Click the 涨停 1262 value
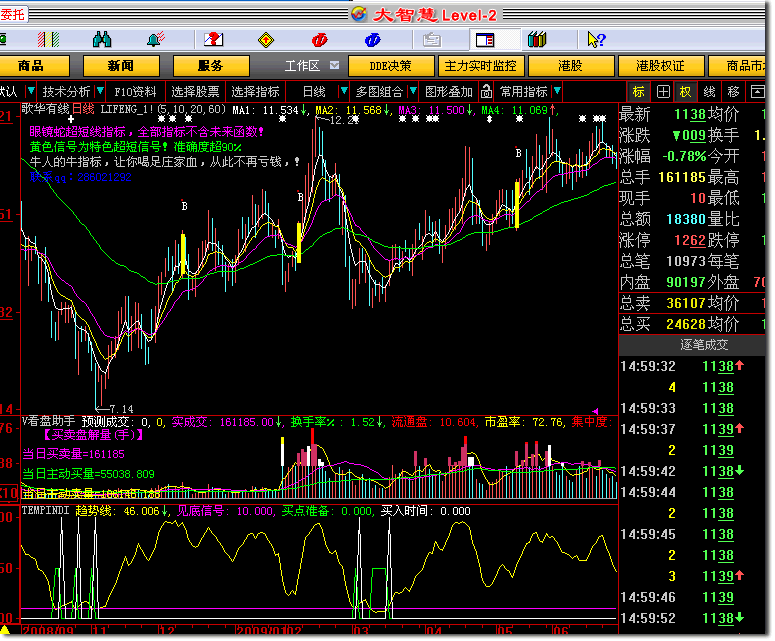The width and height of the screenshot is (775, 641). 690,240
